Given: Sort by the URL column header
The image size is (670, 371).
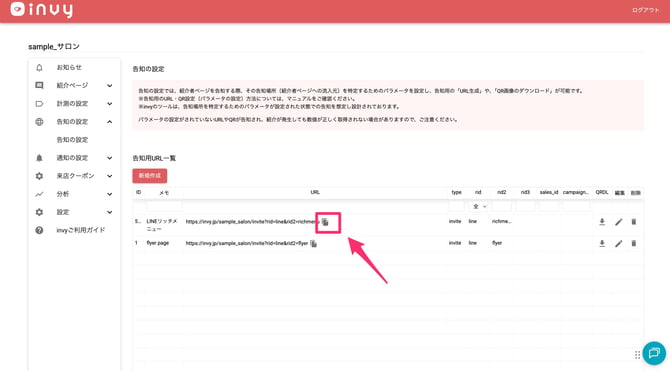Looking at the screenshot, I should point(315,192).
